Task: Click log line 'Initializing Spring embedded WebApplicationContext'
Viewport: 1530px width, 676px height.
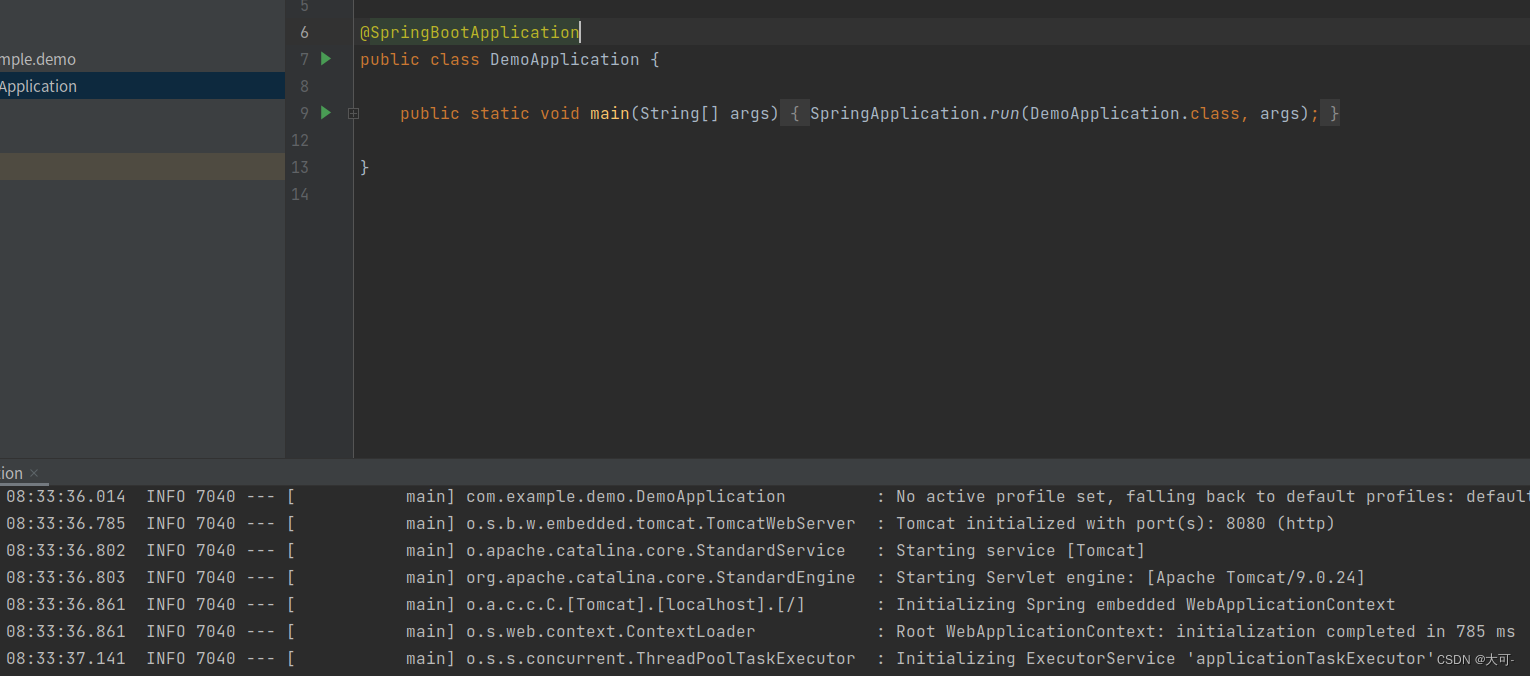Action: [1145, 604]
